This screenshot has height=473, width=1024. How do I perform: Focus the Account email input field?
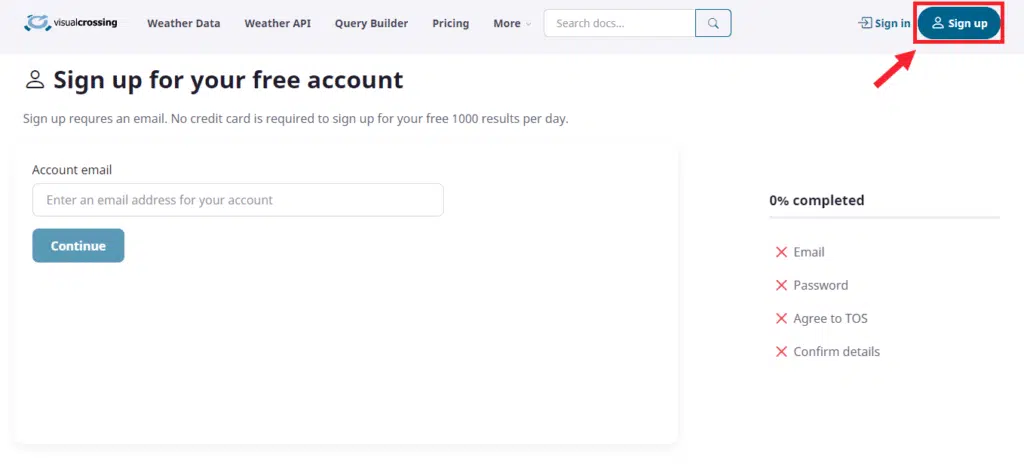[x=237, y=200]
